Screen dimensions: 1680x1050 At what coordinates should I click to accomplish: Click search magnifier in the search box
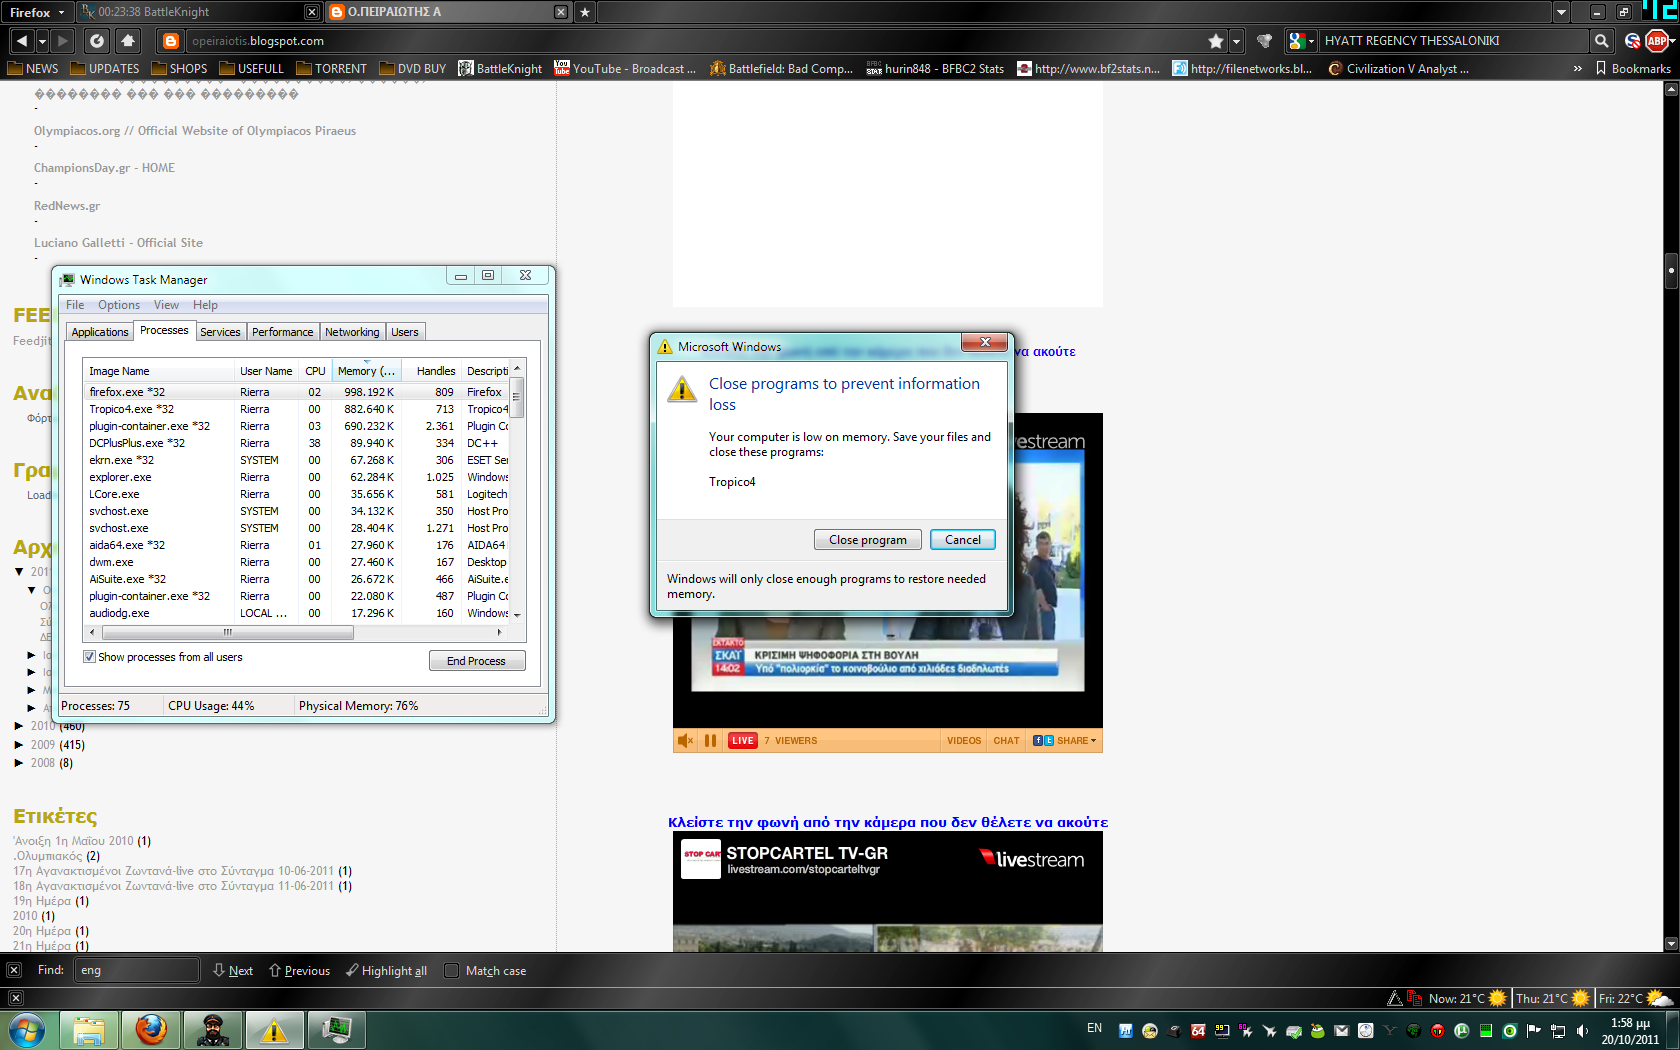click(x=1601, y=41)
